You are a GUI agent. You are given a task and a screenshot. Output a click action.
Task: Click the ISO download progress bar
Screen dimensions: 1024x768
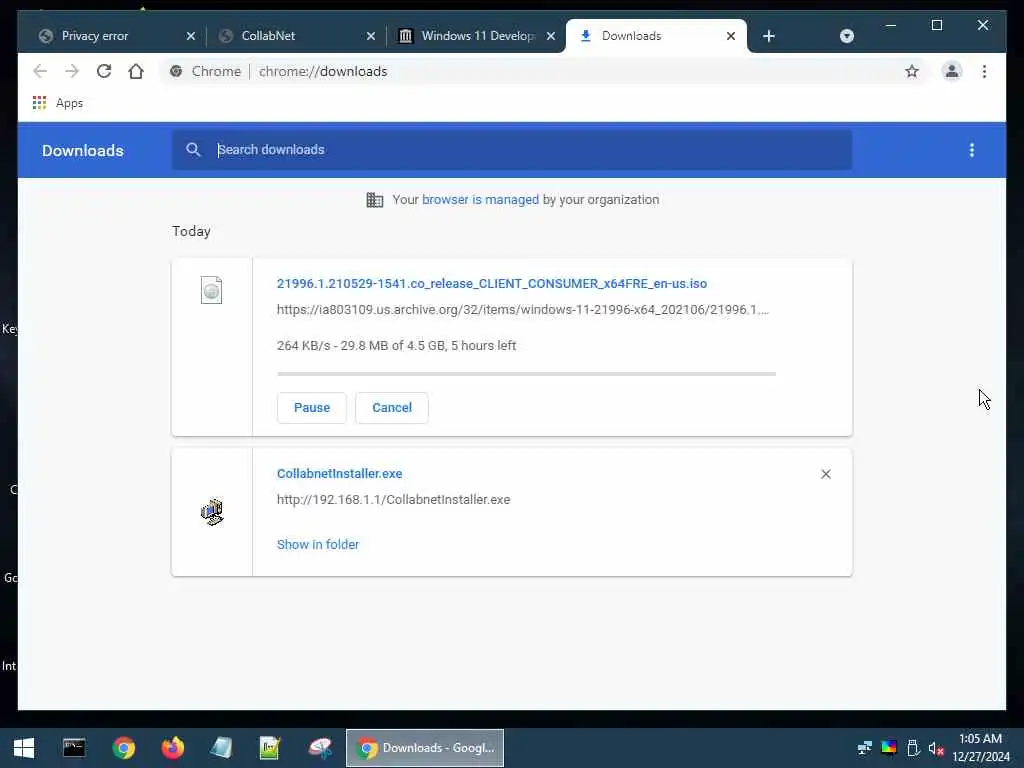[526, 374]
